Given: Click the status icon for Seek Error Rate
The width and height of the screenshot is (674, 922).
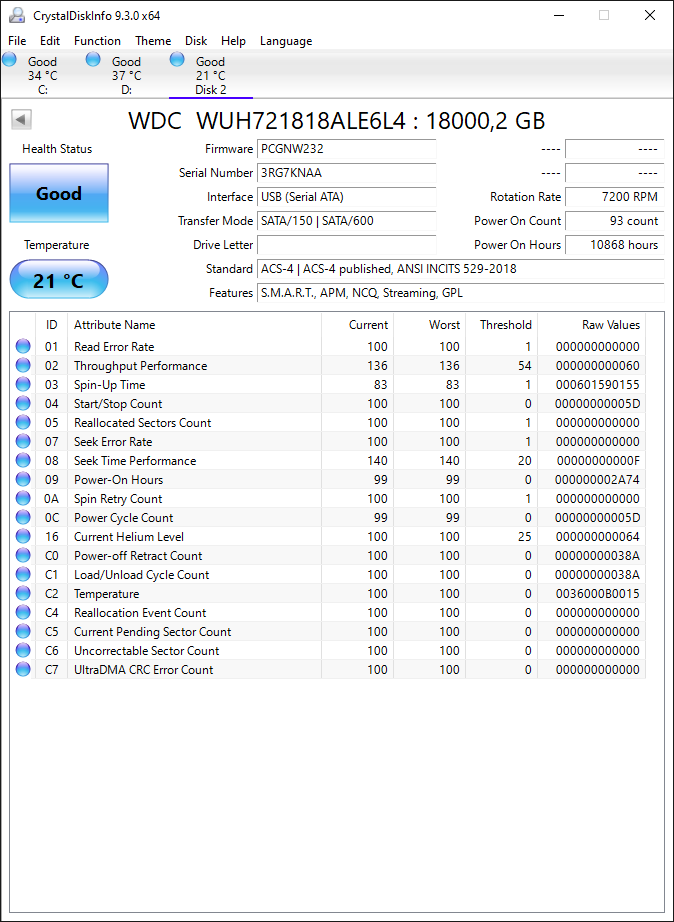Looking at the screenshot, I should click(23, 442).
